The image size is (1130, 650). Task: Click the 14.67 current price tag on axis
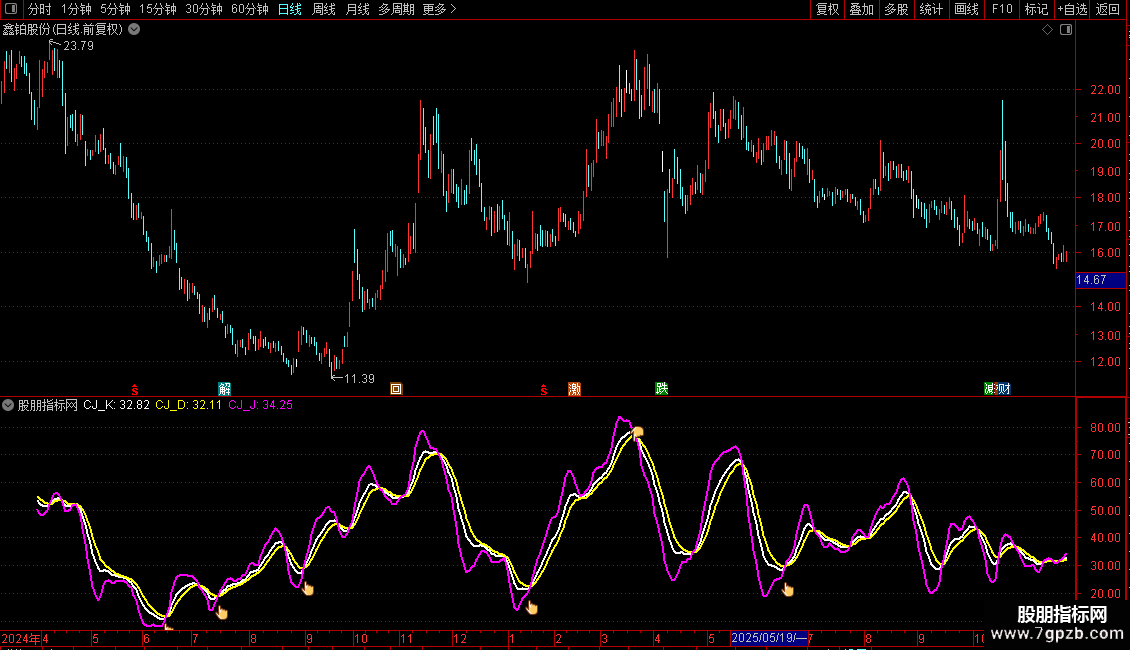point(1091,281)
